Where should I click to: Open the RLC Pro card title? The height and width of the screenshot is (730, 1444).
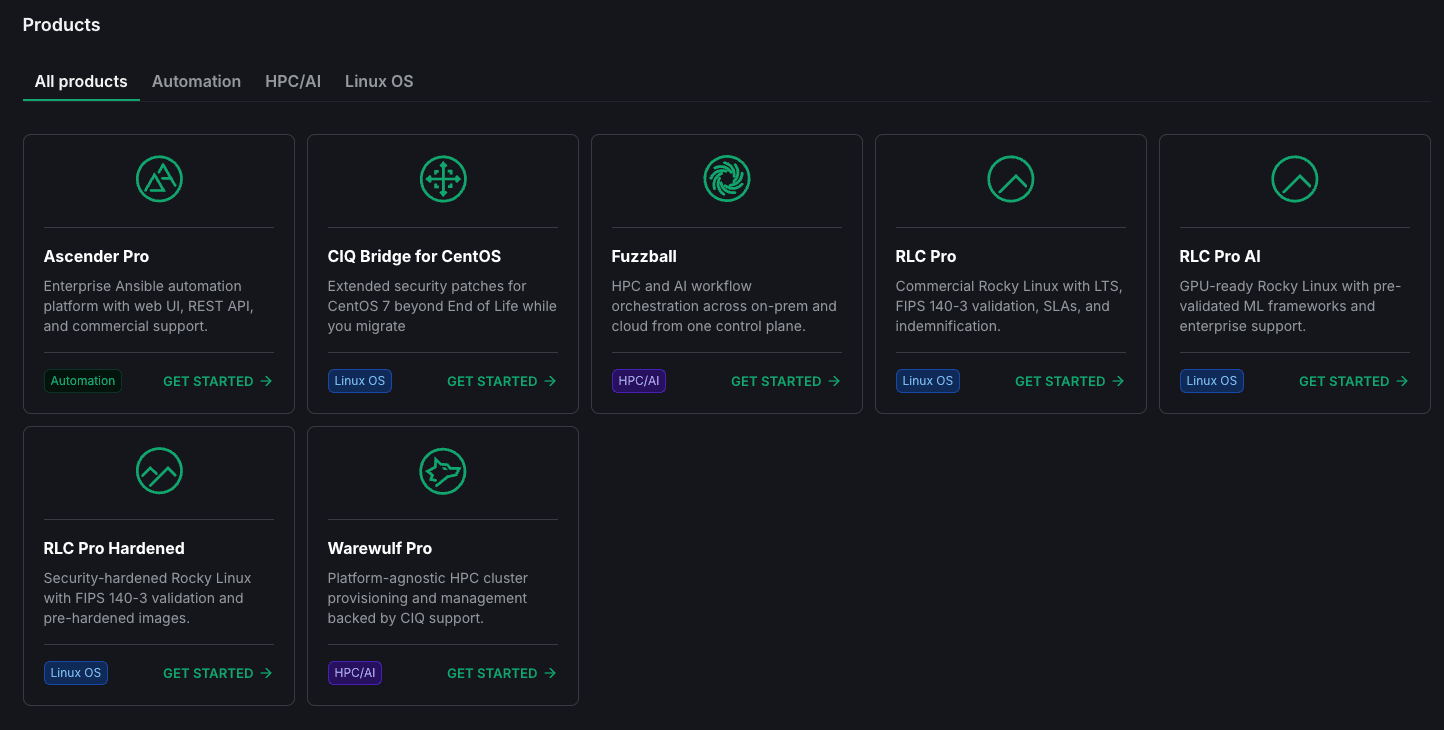point(926,256)
